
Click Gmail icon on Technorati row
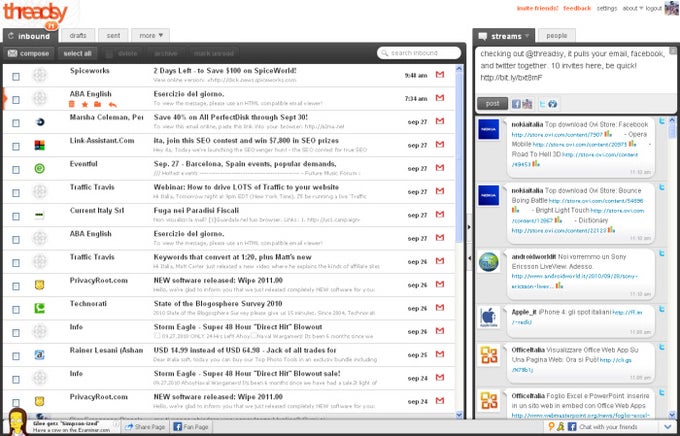tap(440, 308)
